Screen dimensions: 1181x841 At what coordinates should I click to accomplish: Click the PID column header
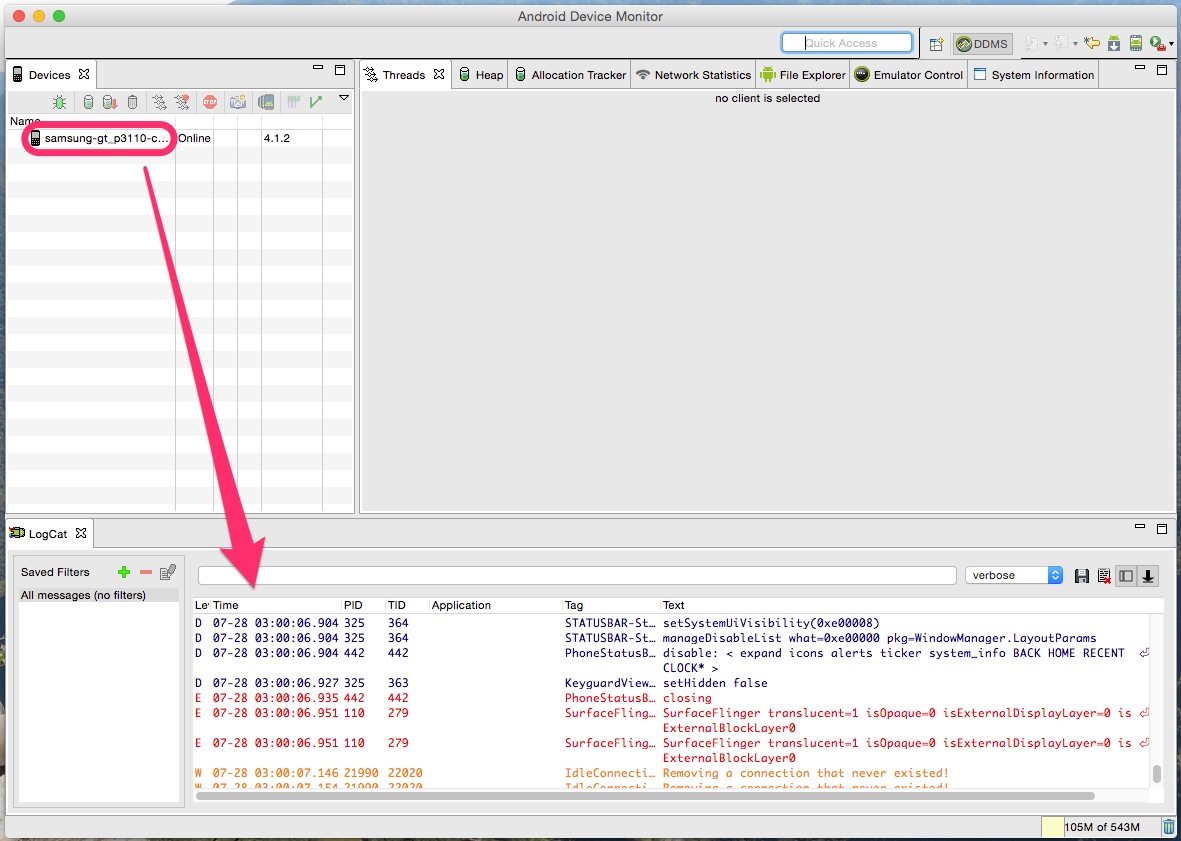pos(363,605)
